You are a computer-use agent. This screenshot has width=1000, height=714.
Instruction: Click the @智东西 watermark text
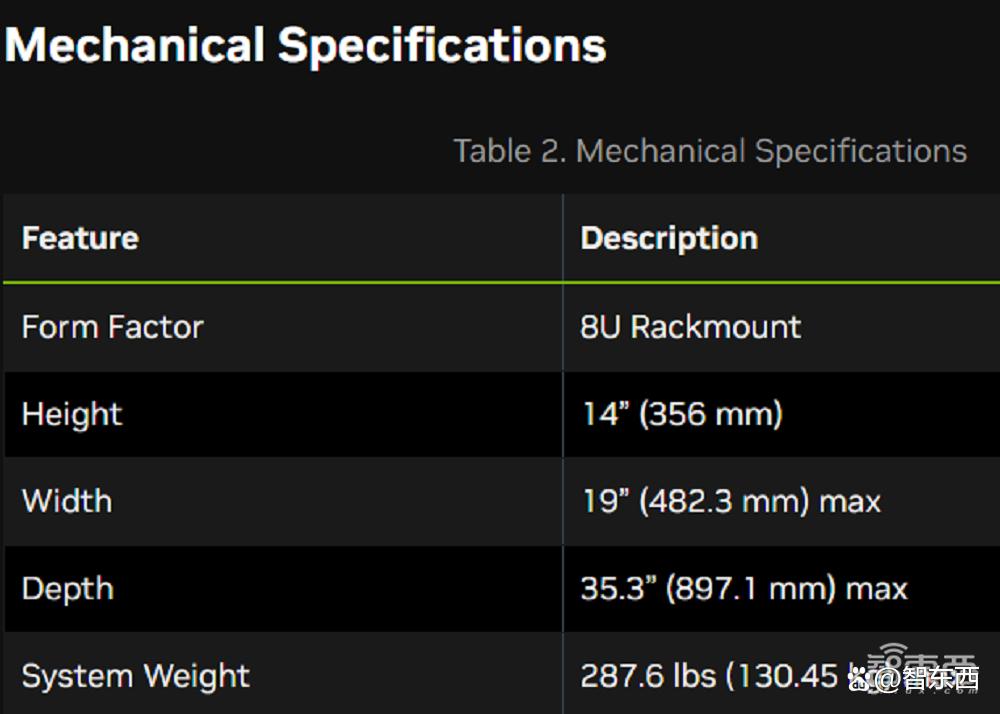tap(927, 680)
